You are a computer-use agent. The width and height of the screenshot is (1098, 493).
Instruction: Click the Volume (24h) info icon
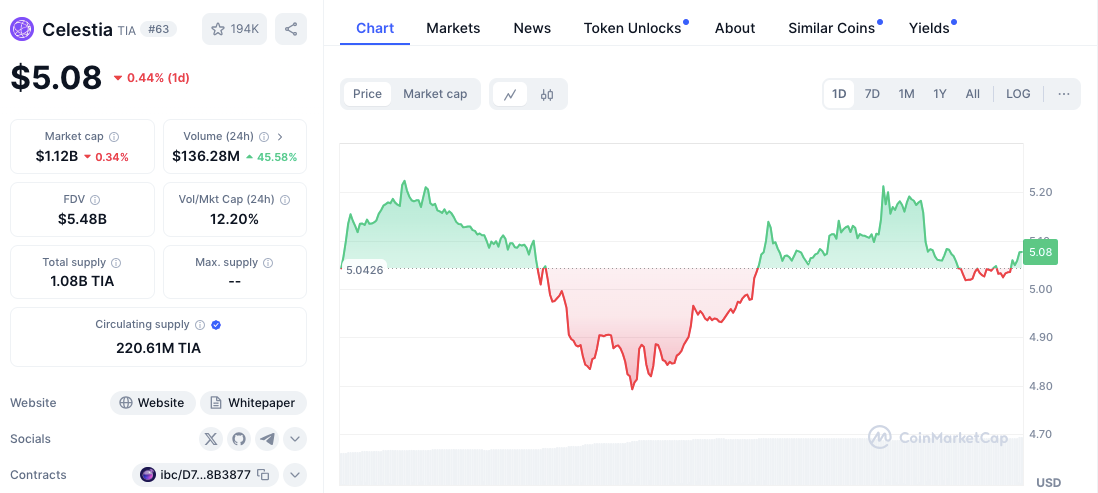[264, 137]
